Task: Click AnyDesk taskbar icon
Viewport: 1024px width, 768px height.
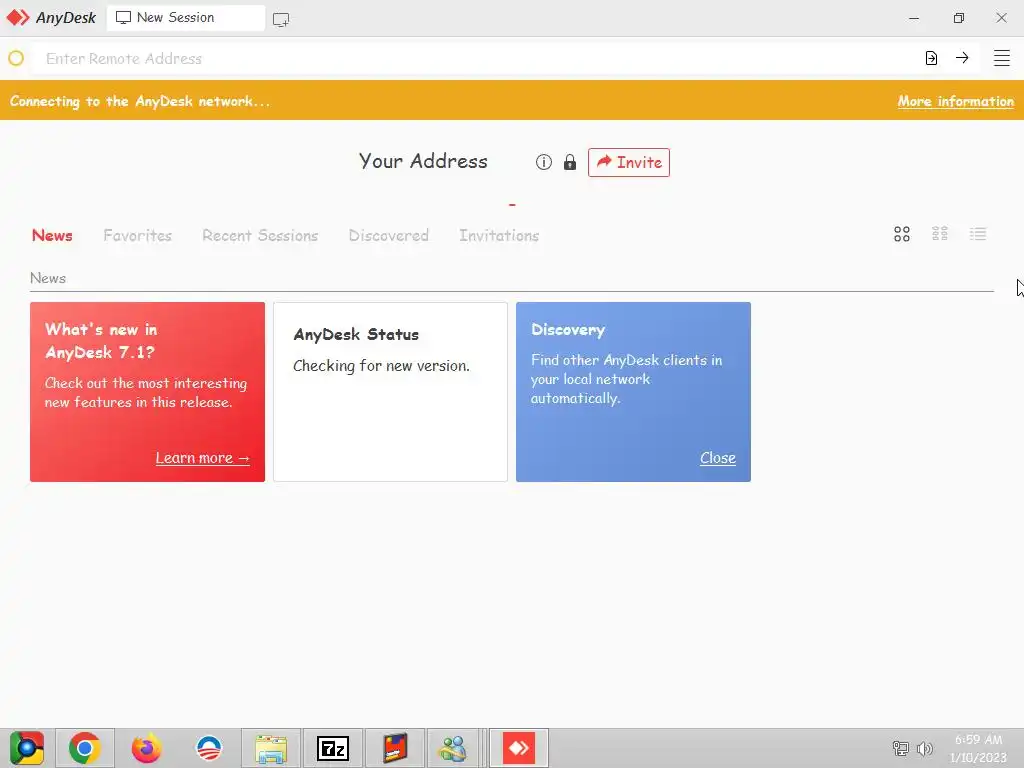Action: (519, 748)
